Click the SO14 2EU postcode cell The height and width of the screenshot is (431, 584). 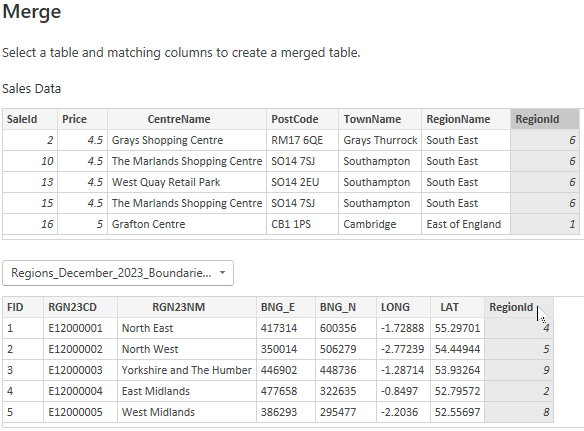302,182
